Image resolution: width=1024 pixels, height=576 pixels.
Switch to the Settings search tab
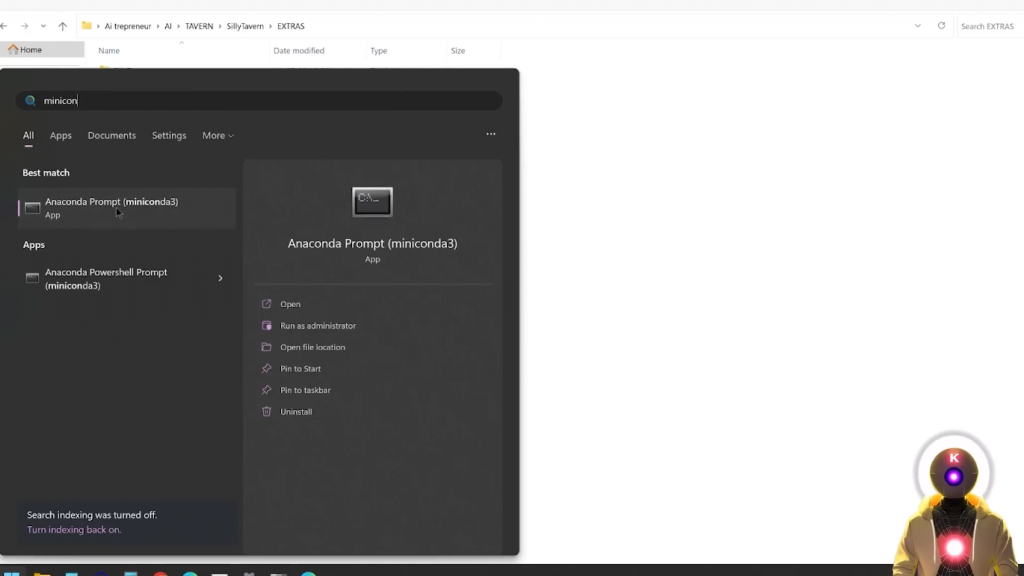pos(169,135)
